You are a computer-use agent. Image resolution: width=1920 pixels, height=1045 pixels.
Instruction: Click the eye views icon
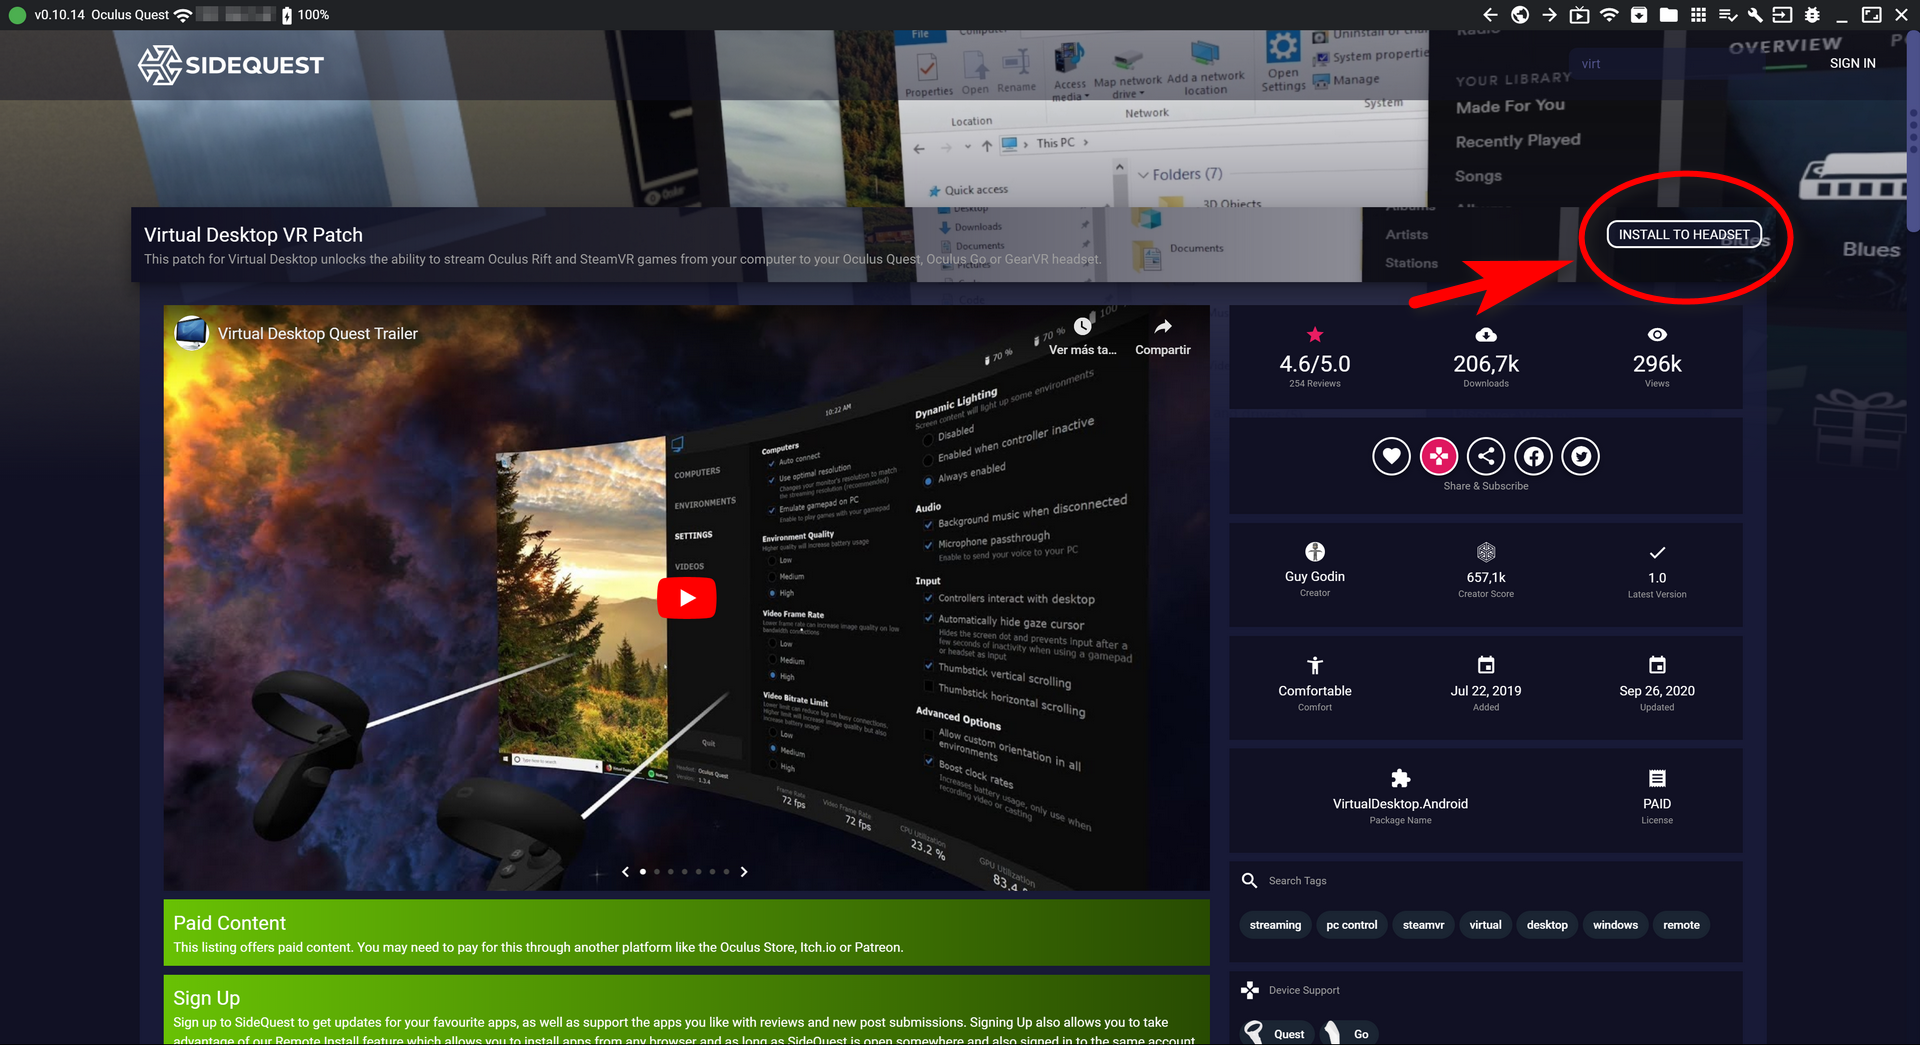coord(1657,335)
